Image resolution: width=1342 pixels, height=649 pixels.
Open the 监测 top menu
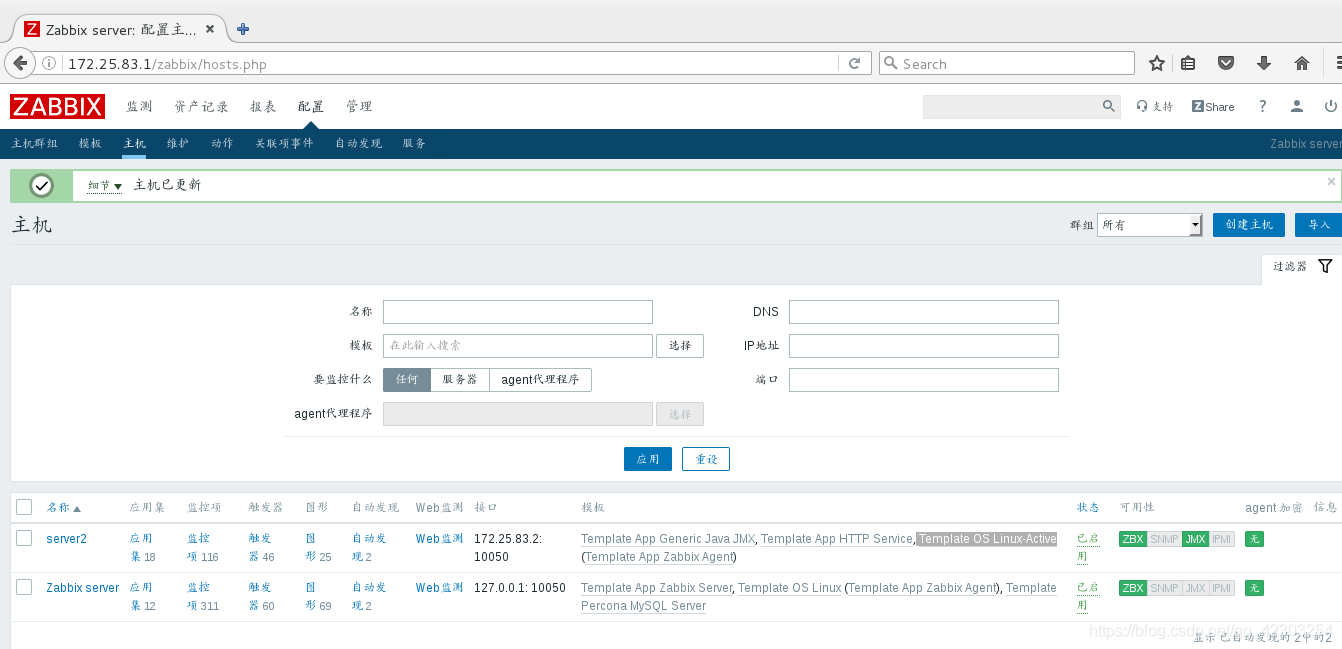pos(139,106)
